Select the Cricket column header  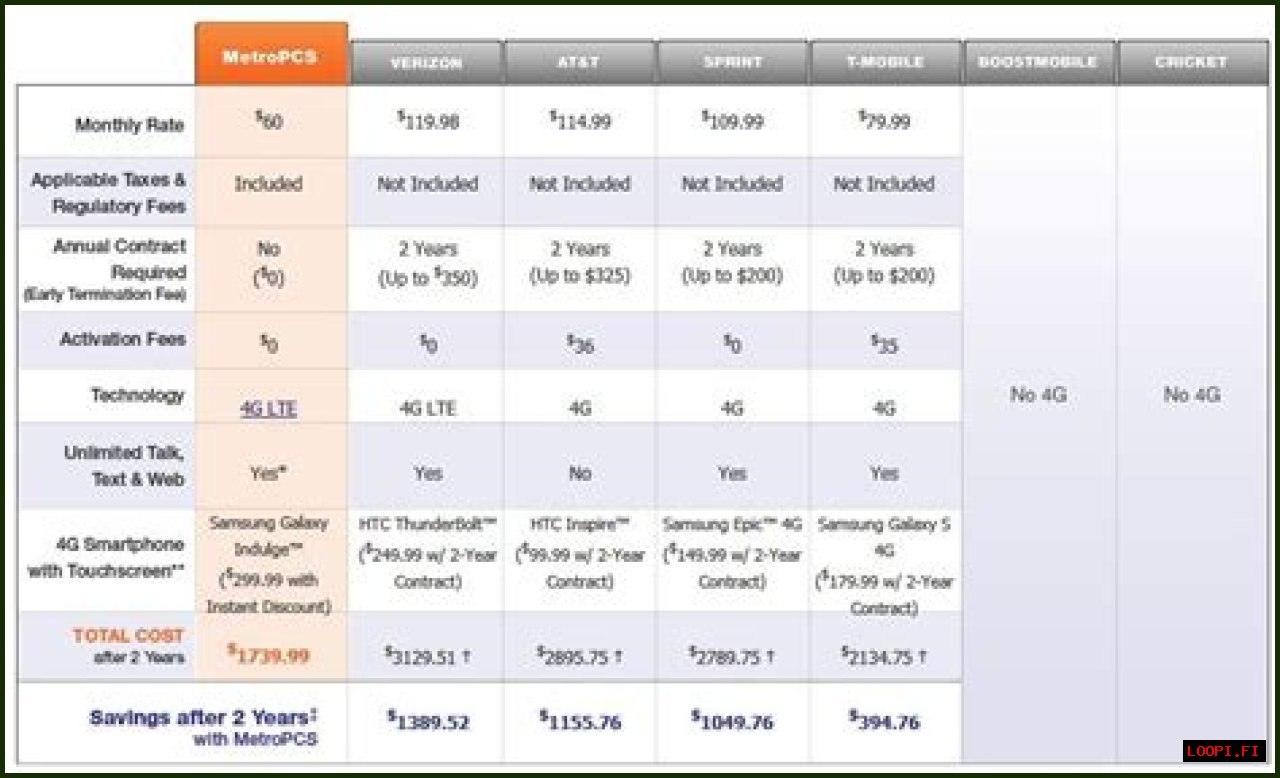pos(1191,62)
